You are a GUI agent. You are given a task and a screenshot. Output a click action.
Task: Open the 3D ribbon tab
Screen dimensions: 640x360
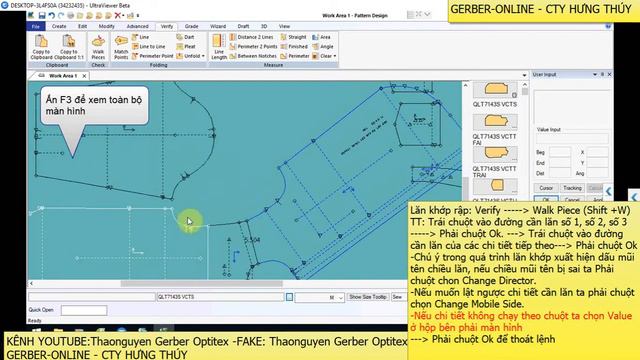pyautogui.click(x=264, y=26)
